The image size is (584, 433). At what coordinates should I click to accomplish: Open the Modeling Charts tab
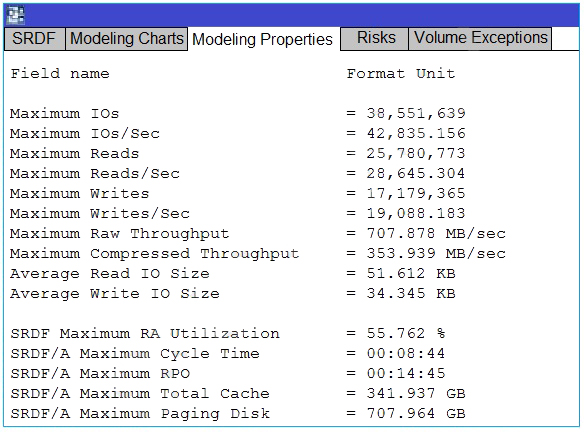pos(127,38)
